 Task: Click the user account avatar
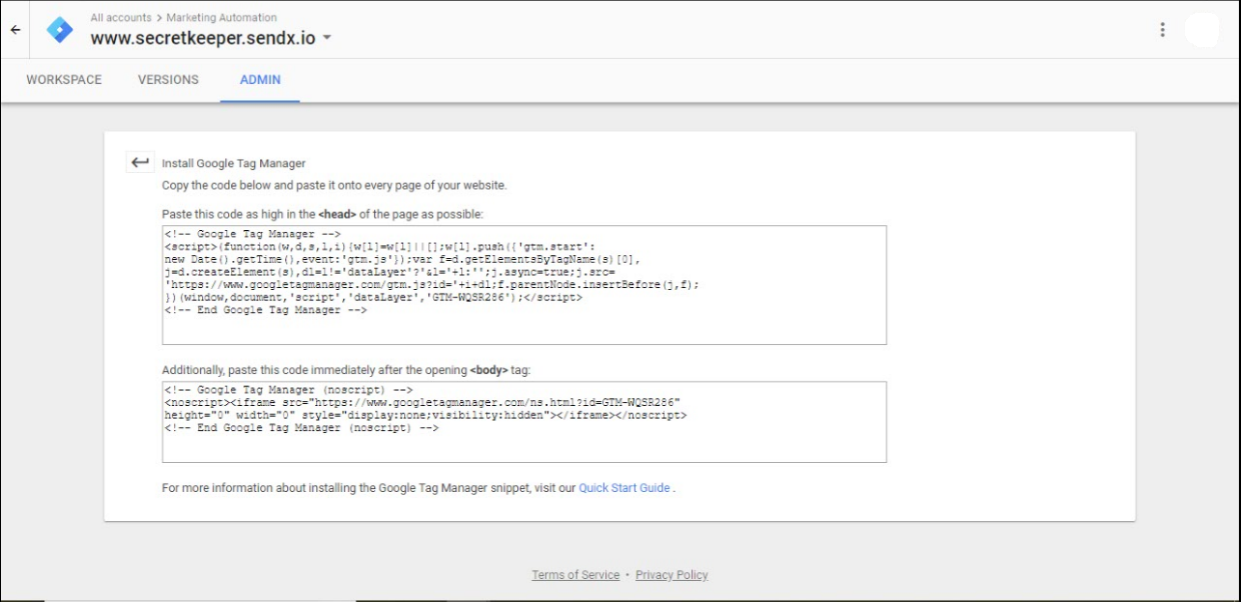pos(1201,30)
